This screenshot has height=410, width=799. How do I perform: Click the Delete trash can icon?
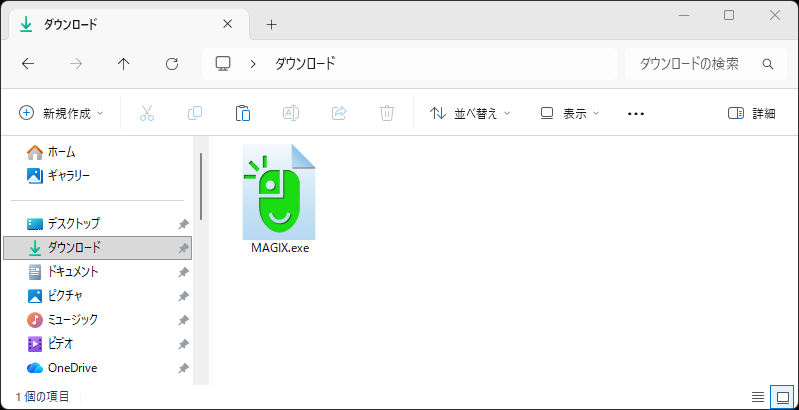[387, 113]
